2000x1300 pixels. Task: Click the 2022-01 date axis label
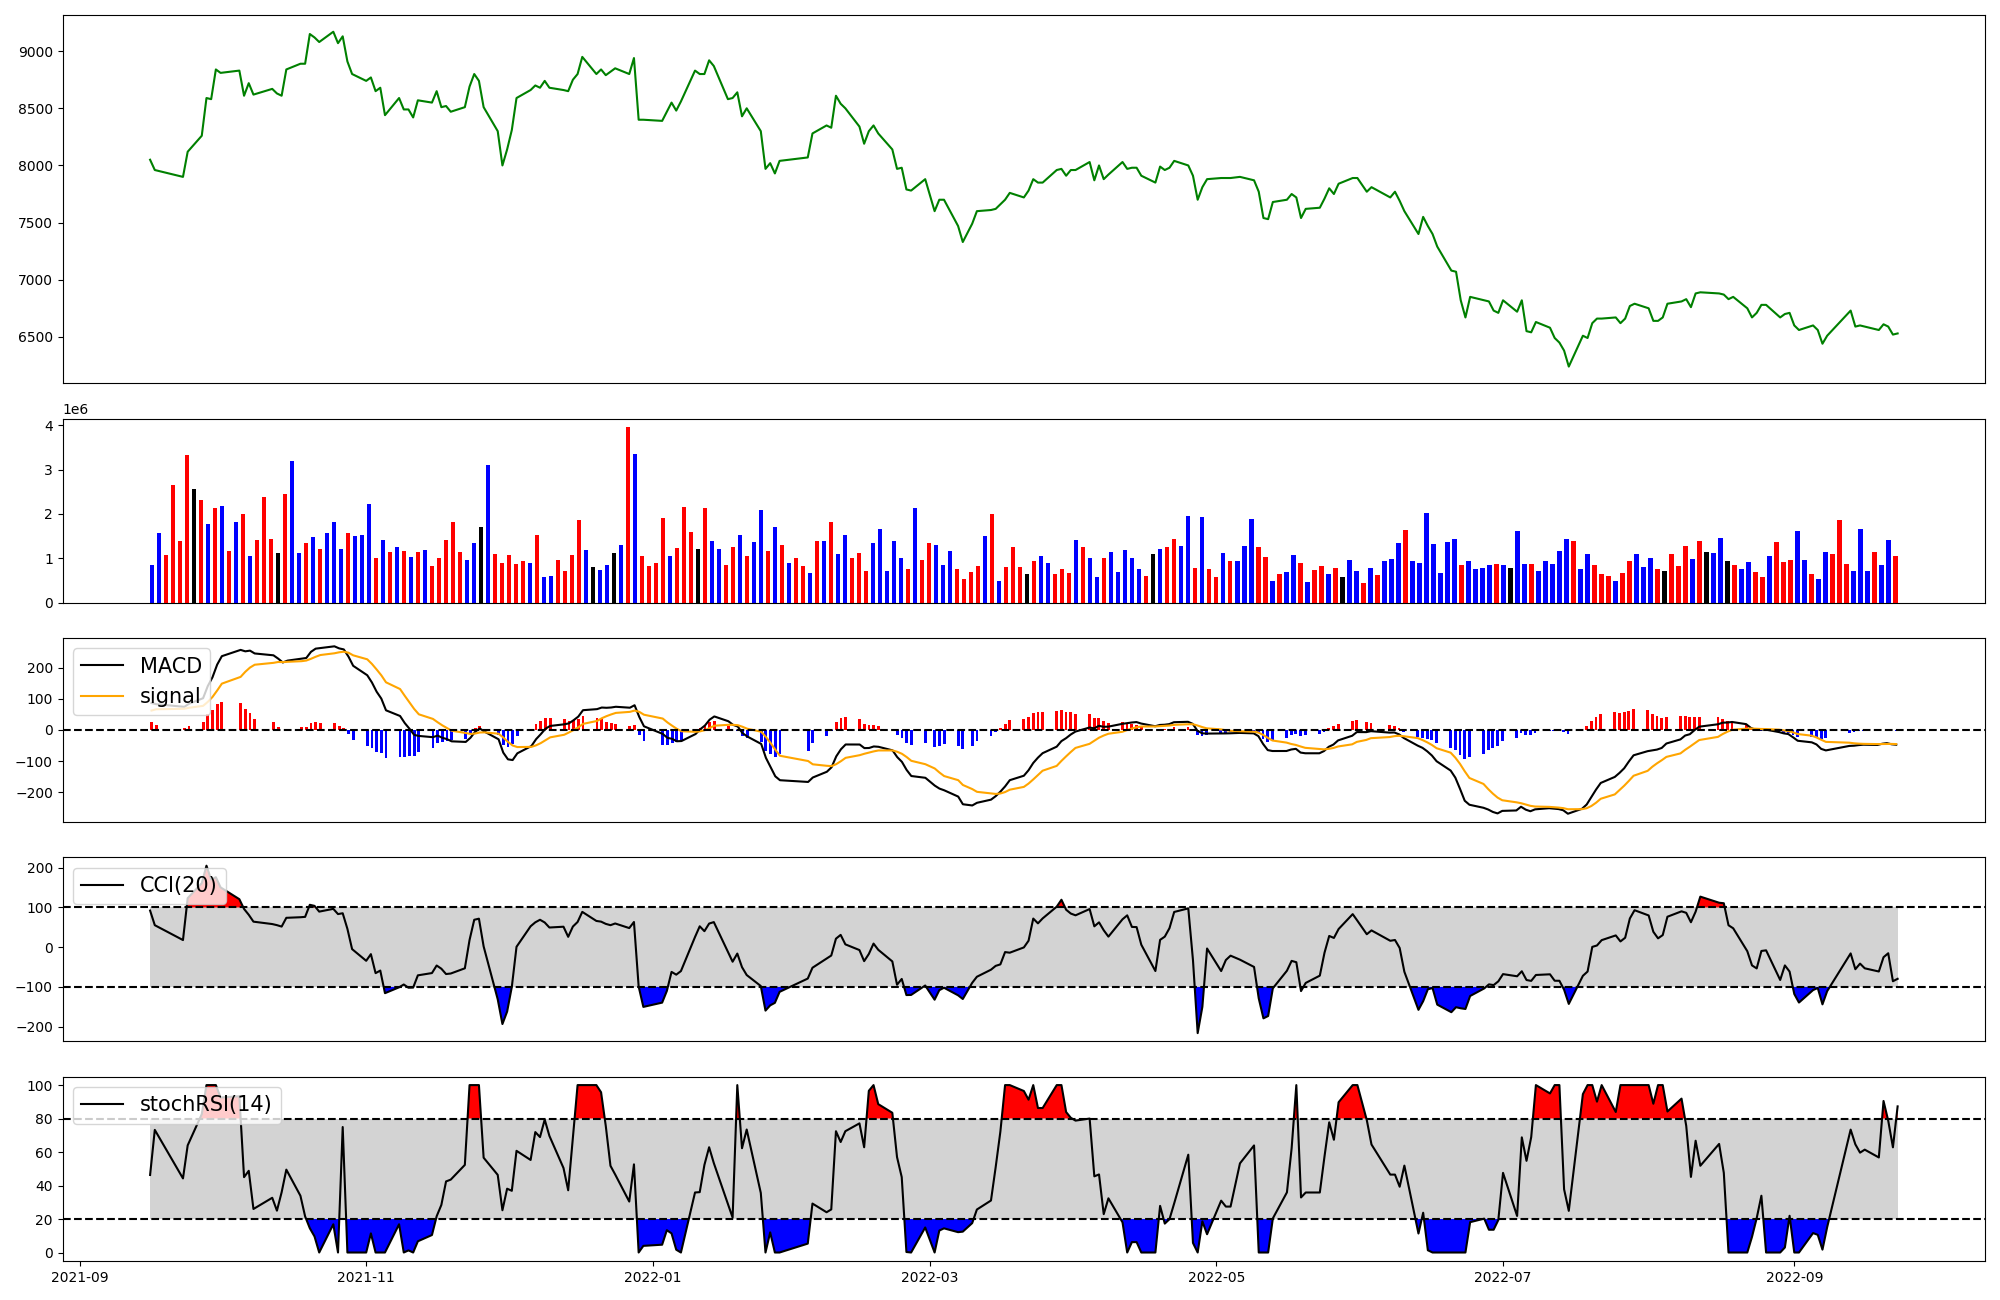653,1276
